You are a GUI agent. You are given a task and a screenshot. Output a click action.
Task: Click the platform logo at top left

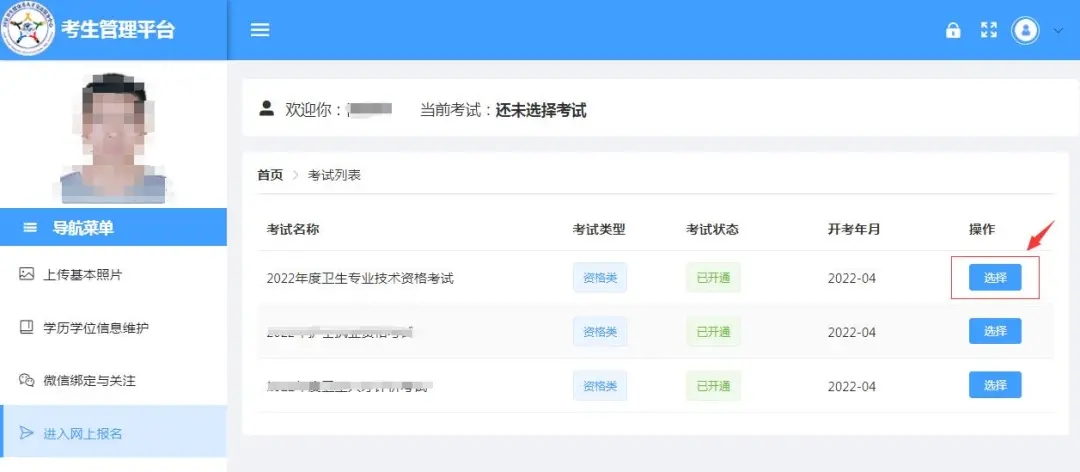[28, 29]
